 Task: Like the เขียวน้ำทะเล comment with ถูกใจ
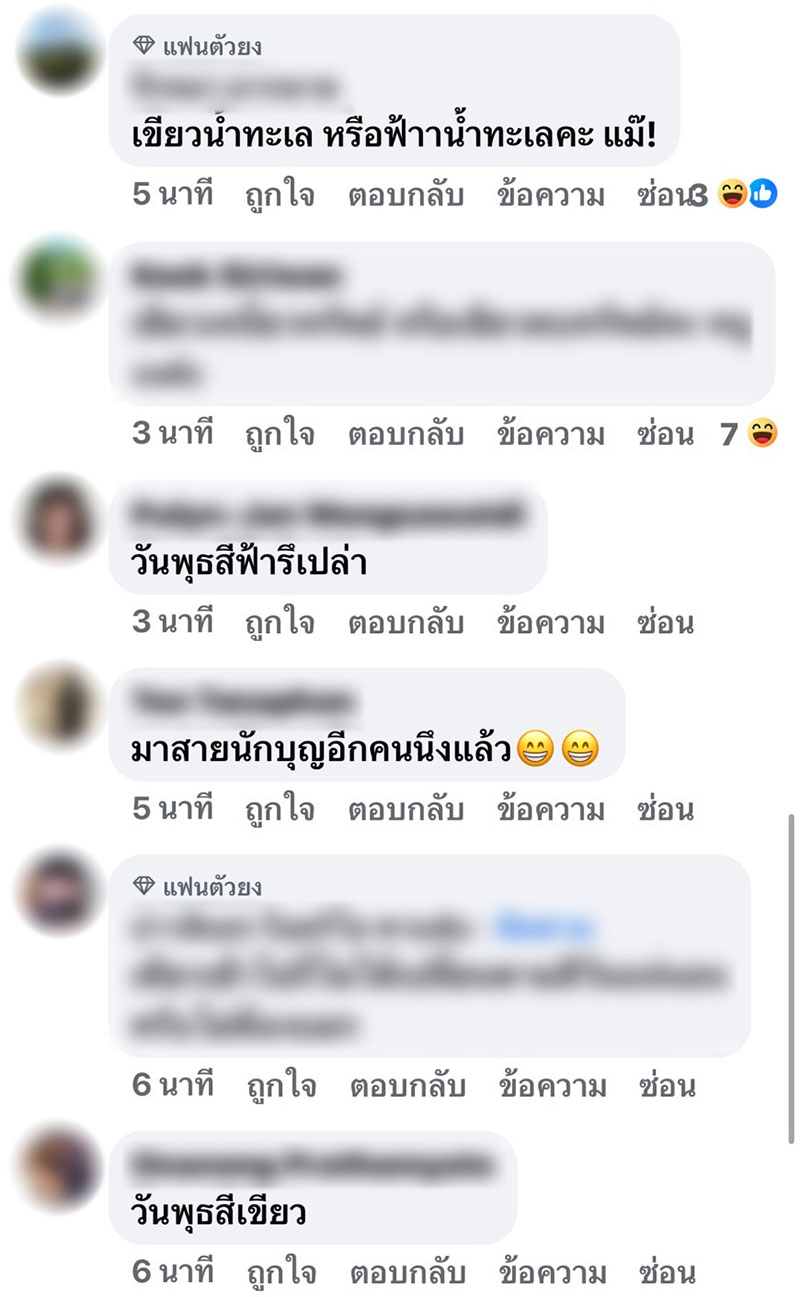coord(280,195)
